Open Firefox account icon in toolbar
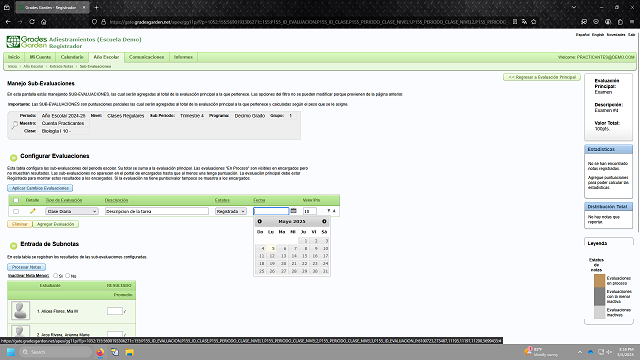This screenshot has width=640, height=360. (x=608, y=22)
